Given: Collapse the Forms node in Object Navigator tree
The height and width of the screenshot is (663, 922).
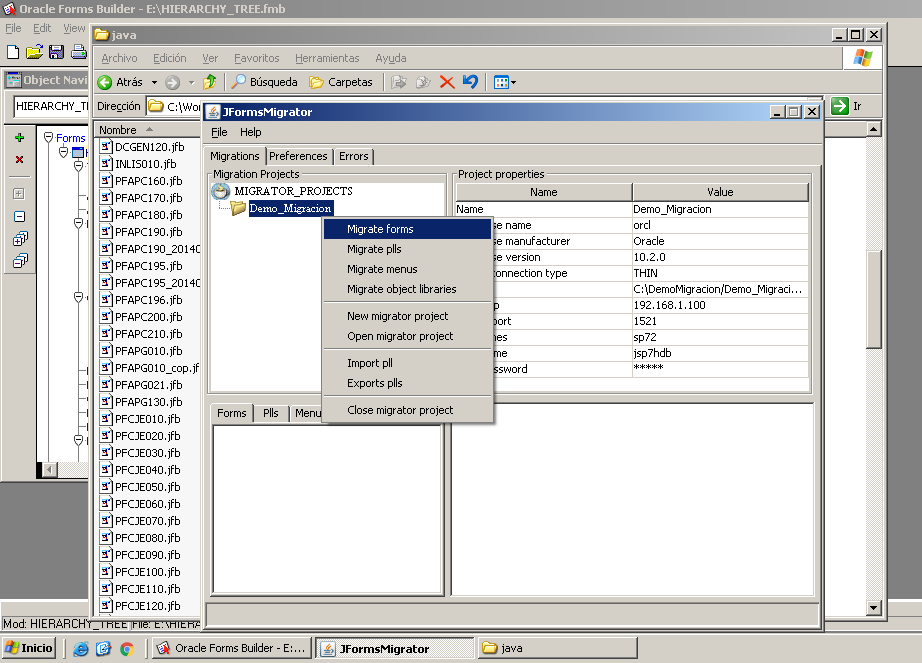Looking at the screenshot, I should pos(49,138).
